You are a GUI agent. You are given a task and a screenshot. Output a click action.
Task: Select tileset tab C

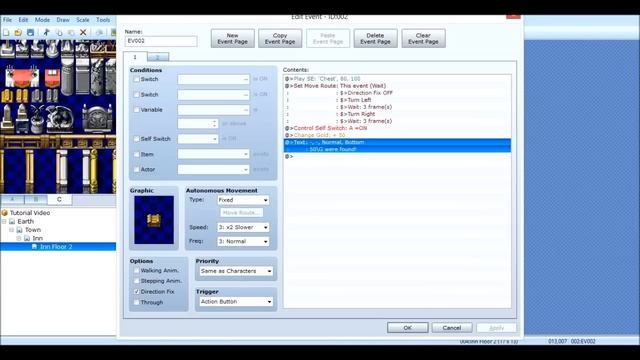60,199
